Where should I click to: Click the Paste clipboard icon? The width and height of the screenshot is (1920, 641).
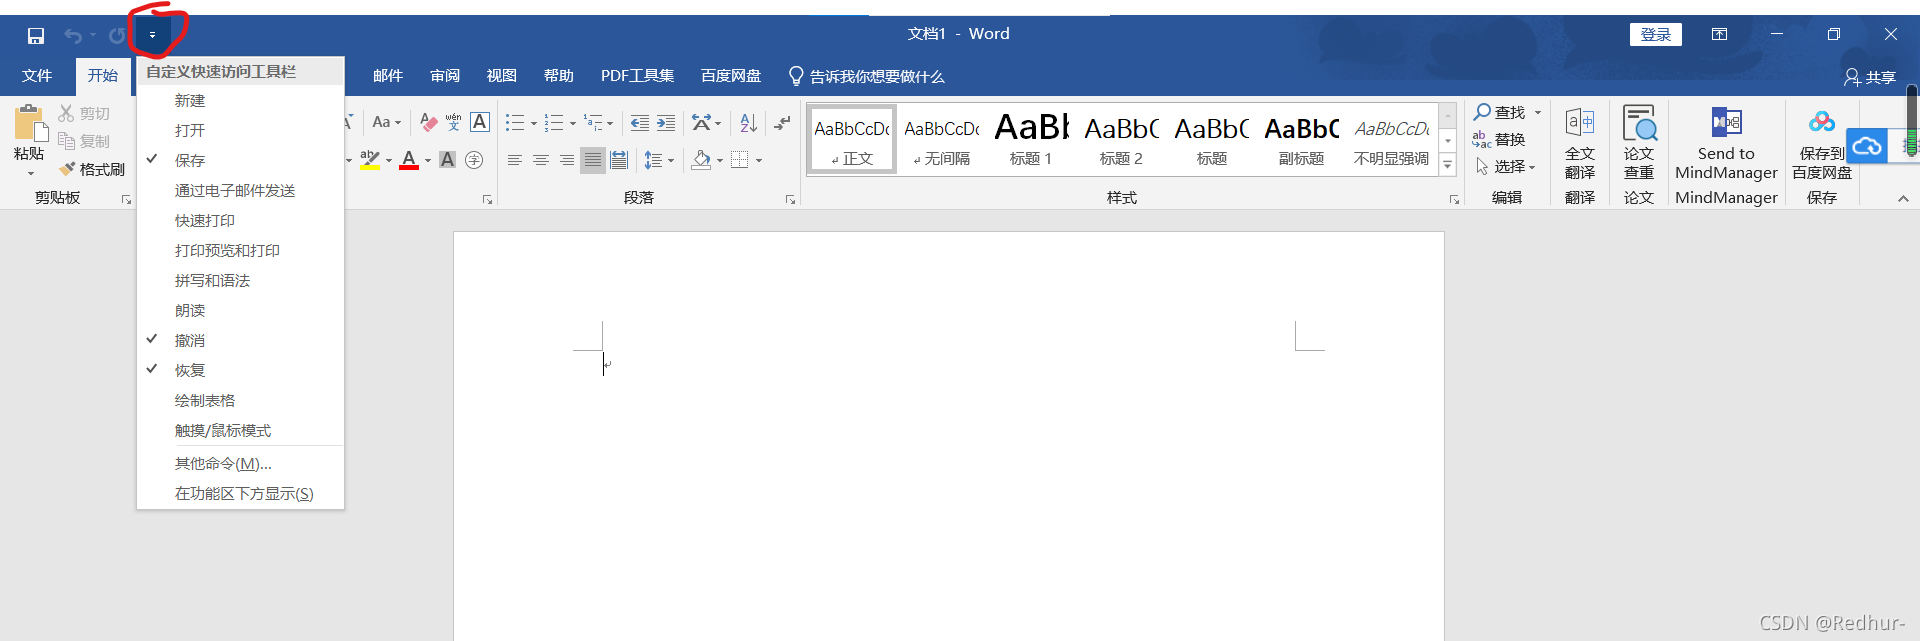(x=29, y=123)
